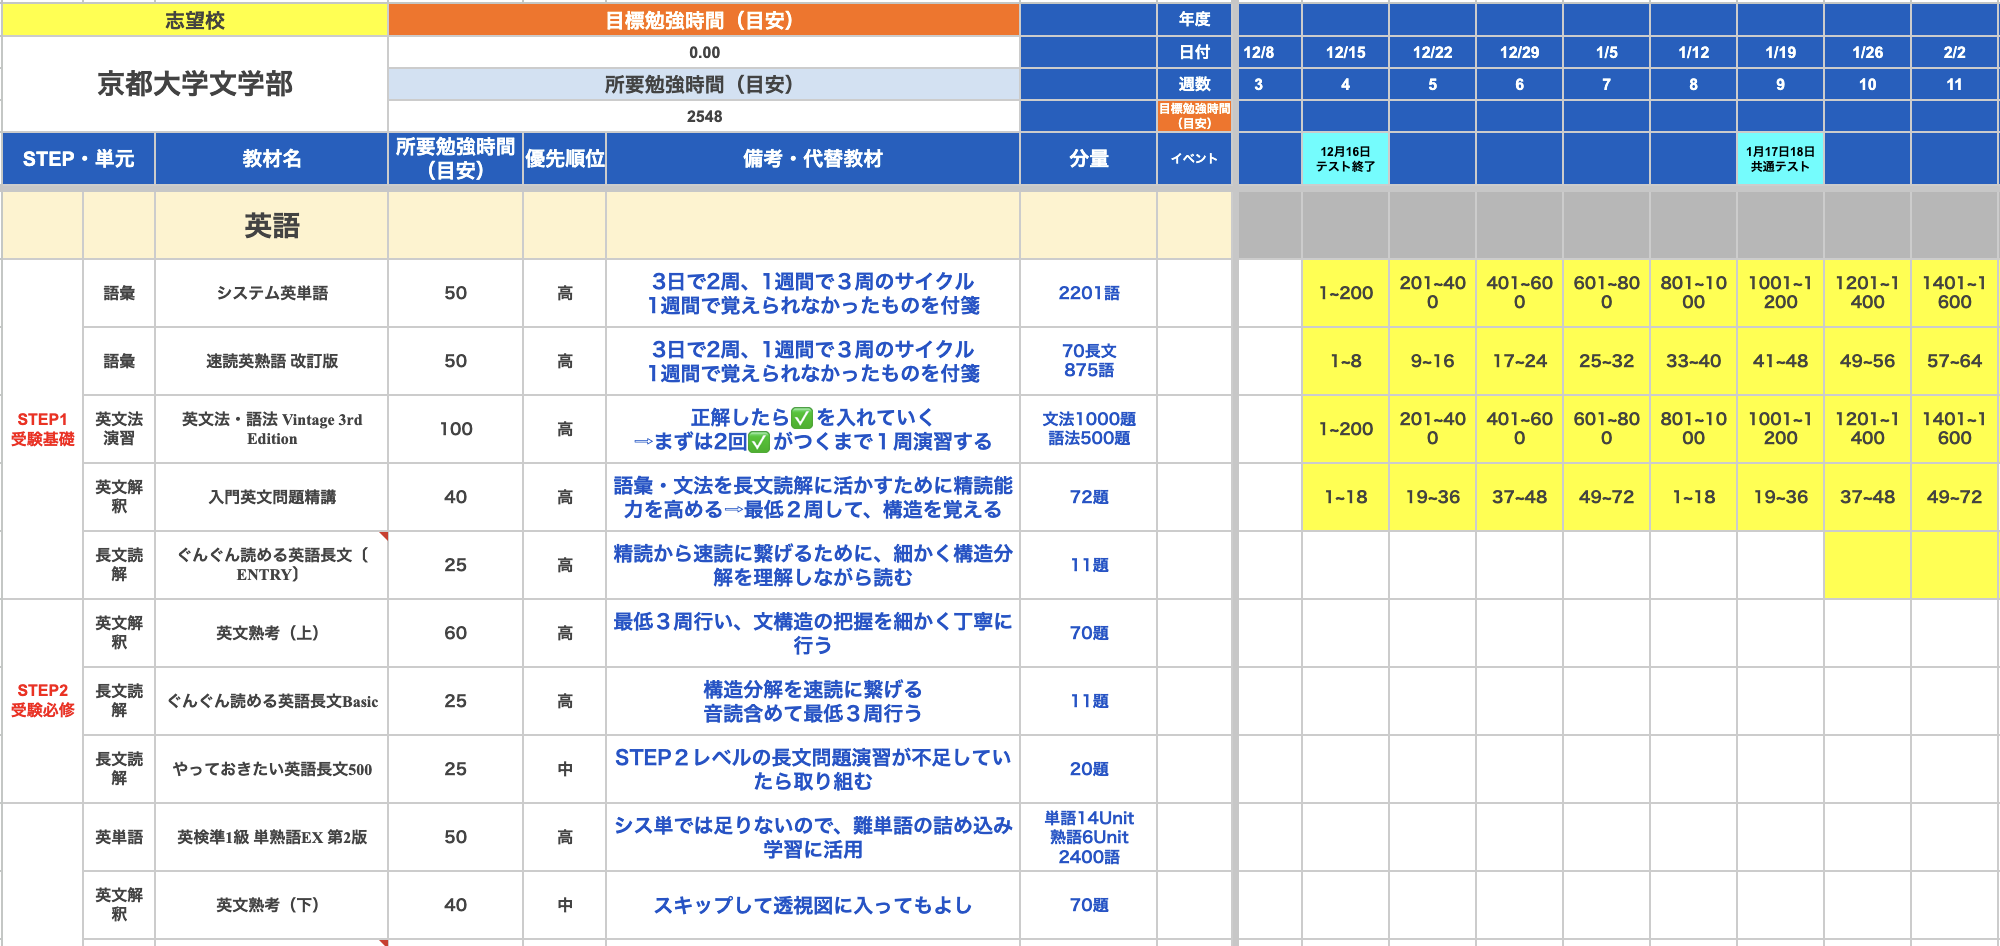Viewport: 2000px width, 946px height.
Task: Click the empty yellow cell under 1/26 for ぐんぐん読める英語長文
Action: [1868, 565]
